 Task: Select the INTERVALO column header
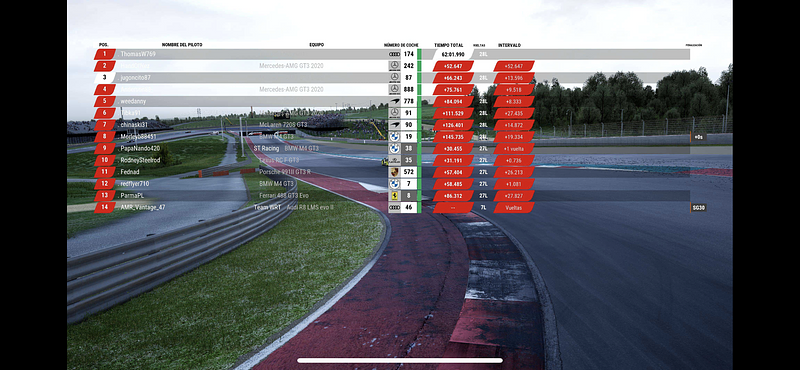pyautogui.click(x=509, y=45)
